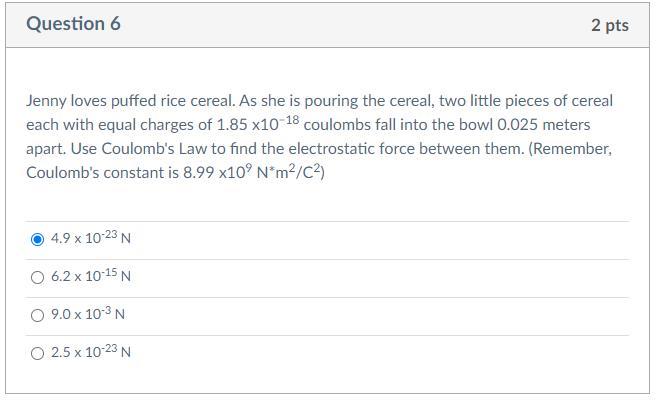Click the Question 6 heading
656x401 pixels.
pyautogui.click(x=73, y=24)
